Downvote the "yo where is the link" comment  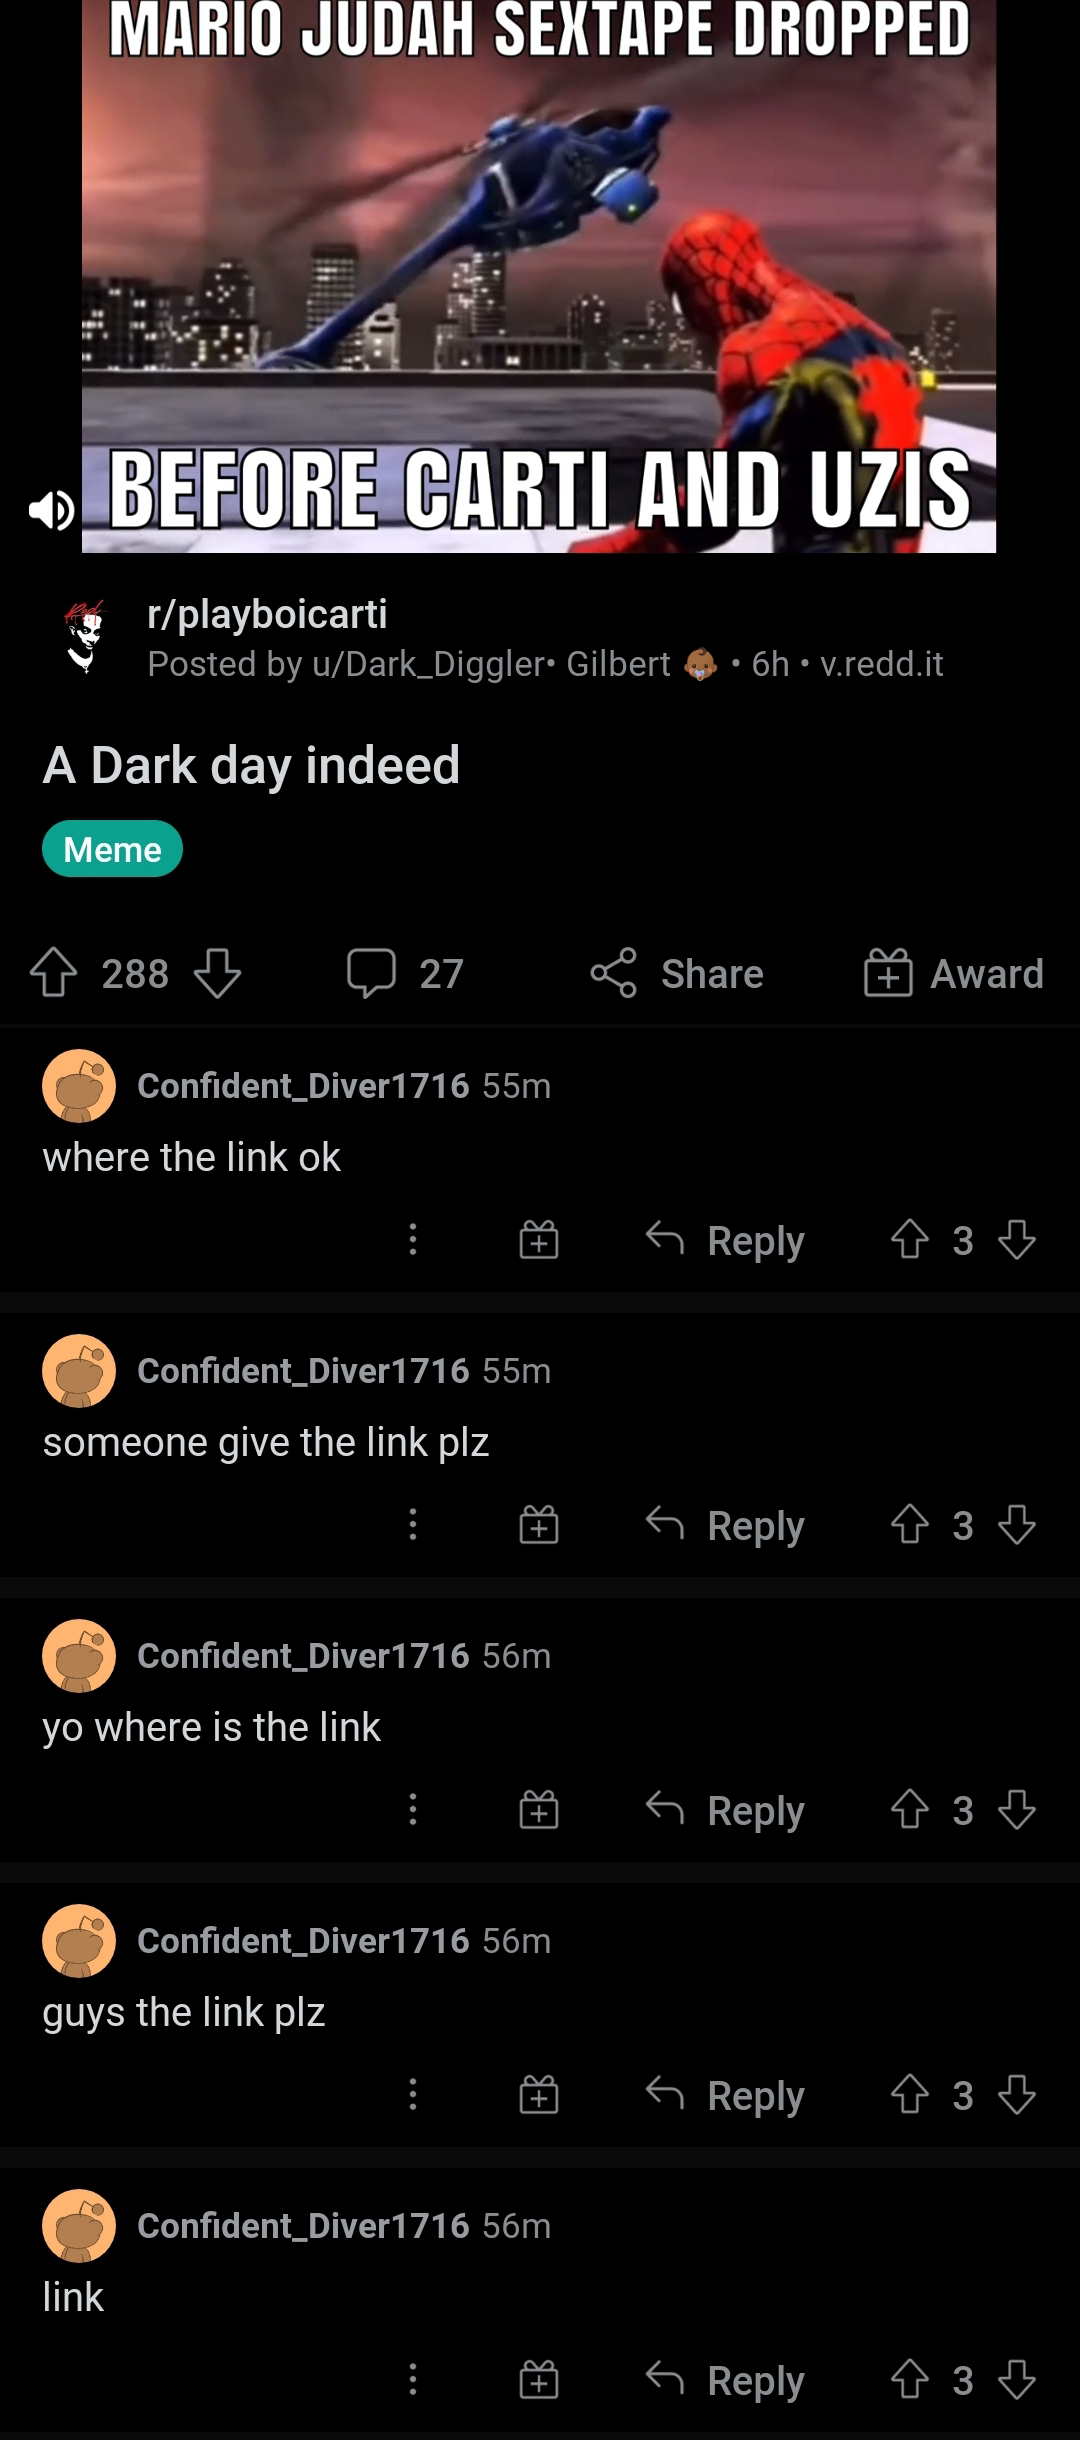click(x=1017, y=1810)
